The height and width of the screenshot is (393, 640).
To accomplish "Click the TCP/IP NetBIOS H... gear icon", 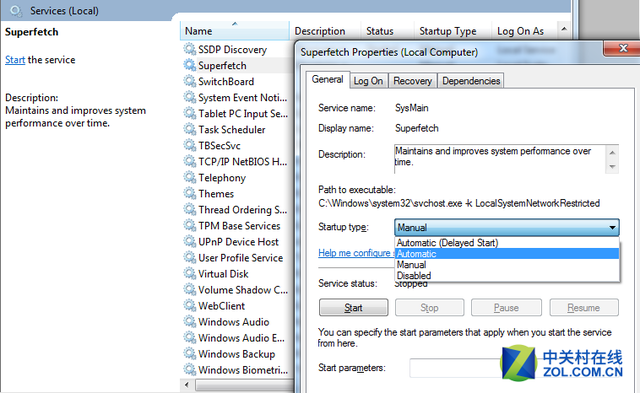I will coord(189,162).
